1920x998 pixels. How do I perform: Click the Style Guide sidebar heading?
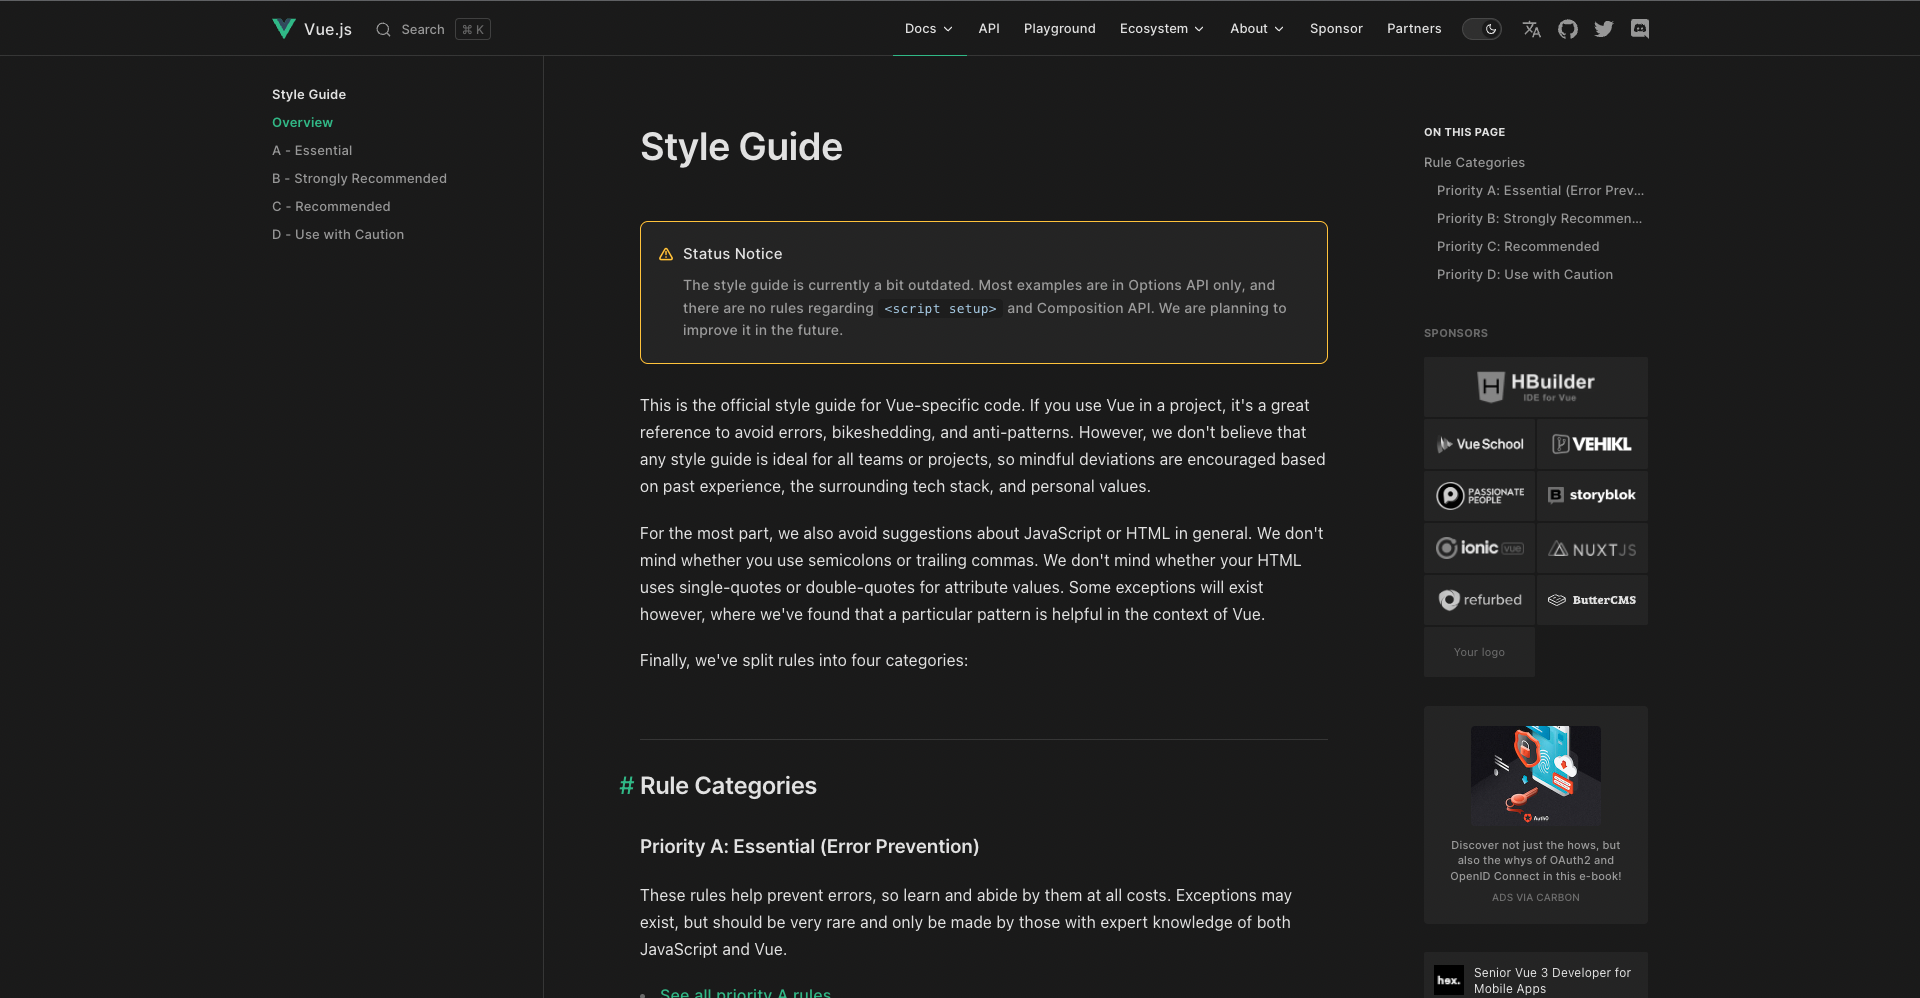[x=309, y=94]
